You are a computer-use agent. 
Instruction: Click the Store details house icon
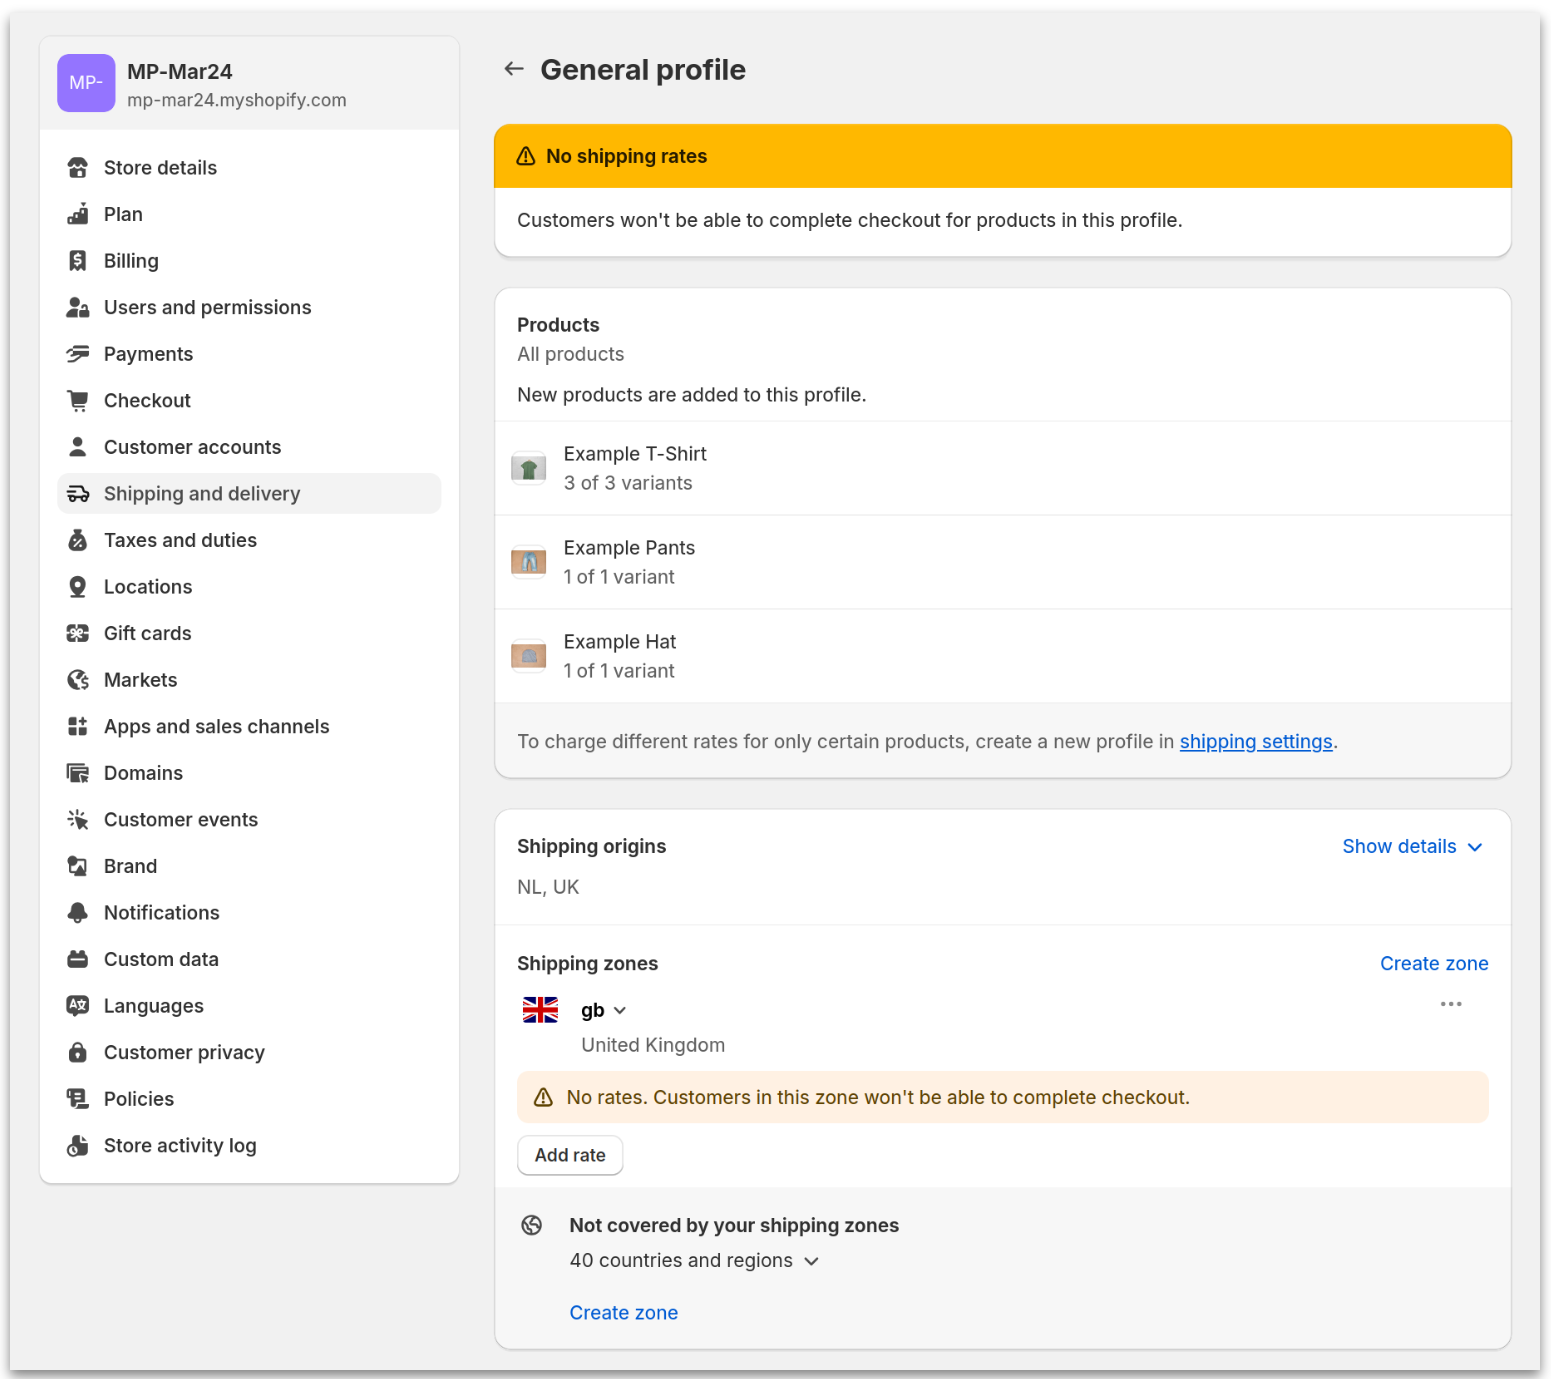point(78,167)
